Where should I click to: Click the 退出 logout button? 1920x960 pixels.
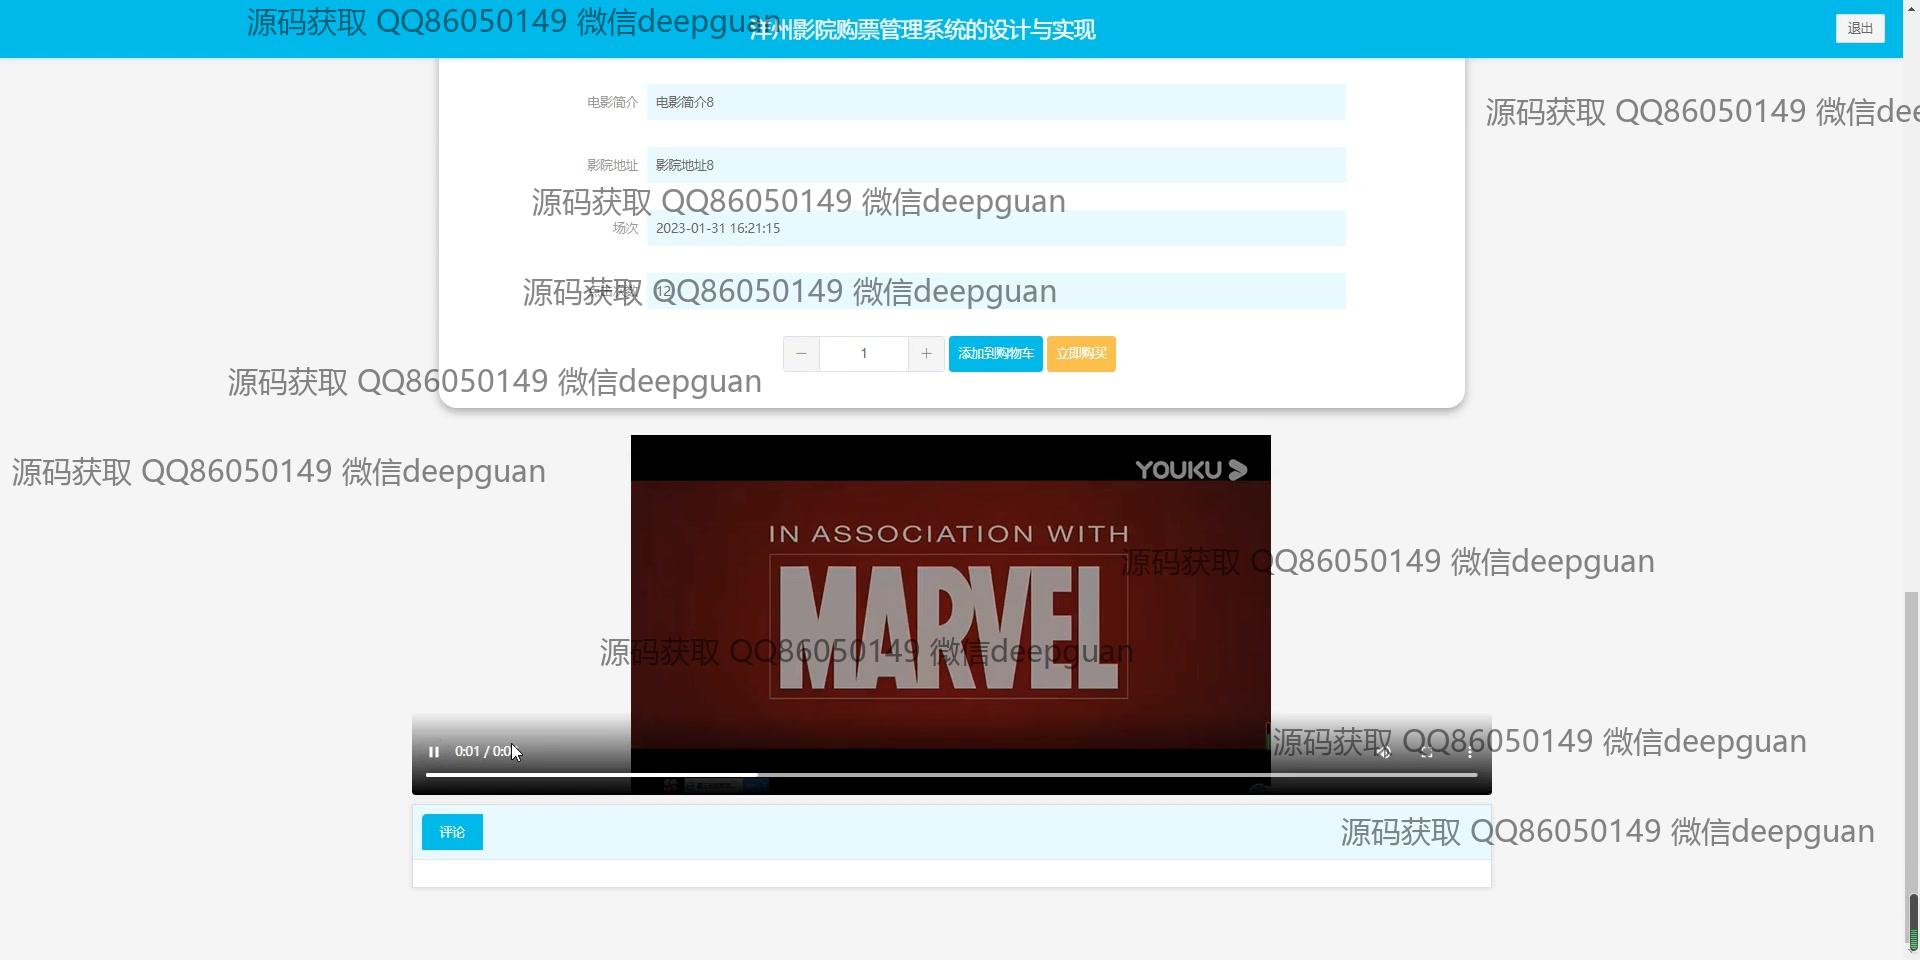point(1860,29)
